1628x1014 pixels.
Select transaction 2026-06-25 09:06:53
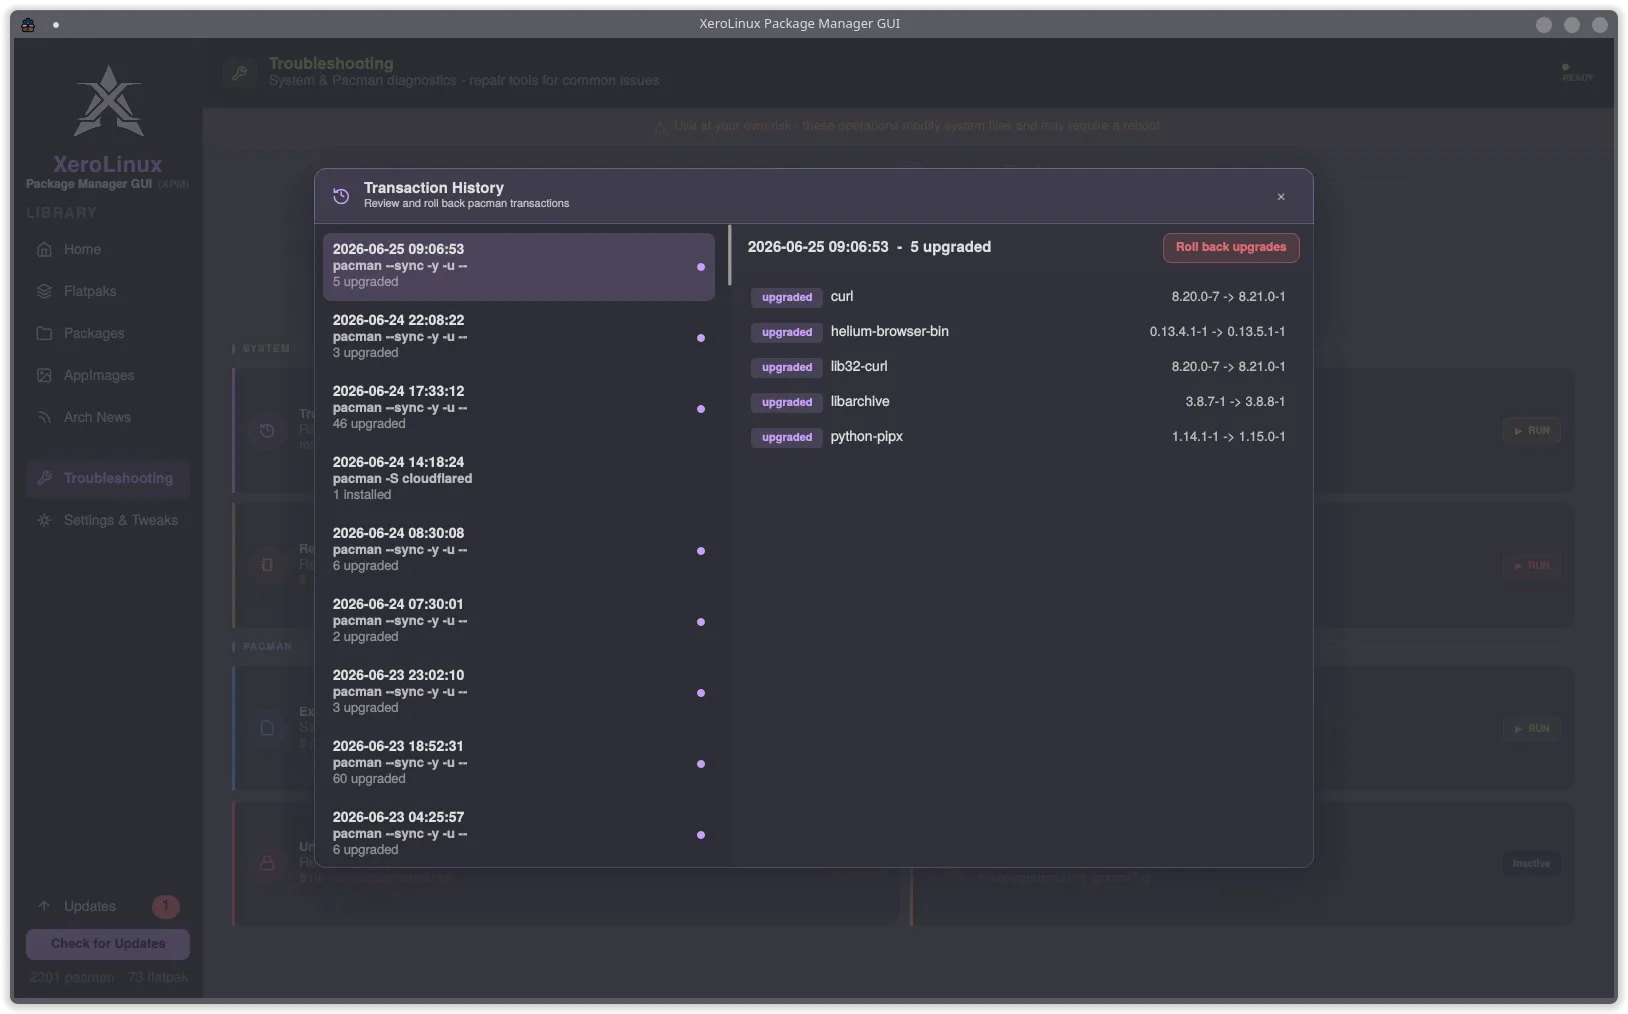click(518, 267)
